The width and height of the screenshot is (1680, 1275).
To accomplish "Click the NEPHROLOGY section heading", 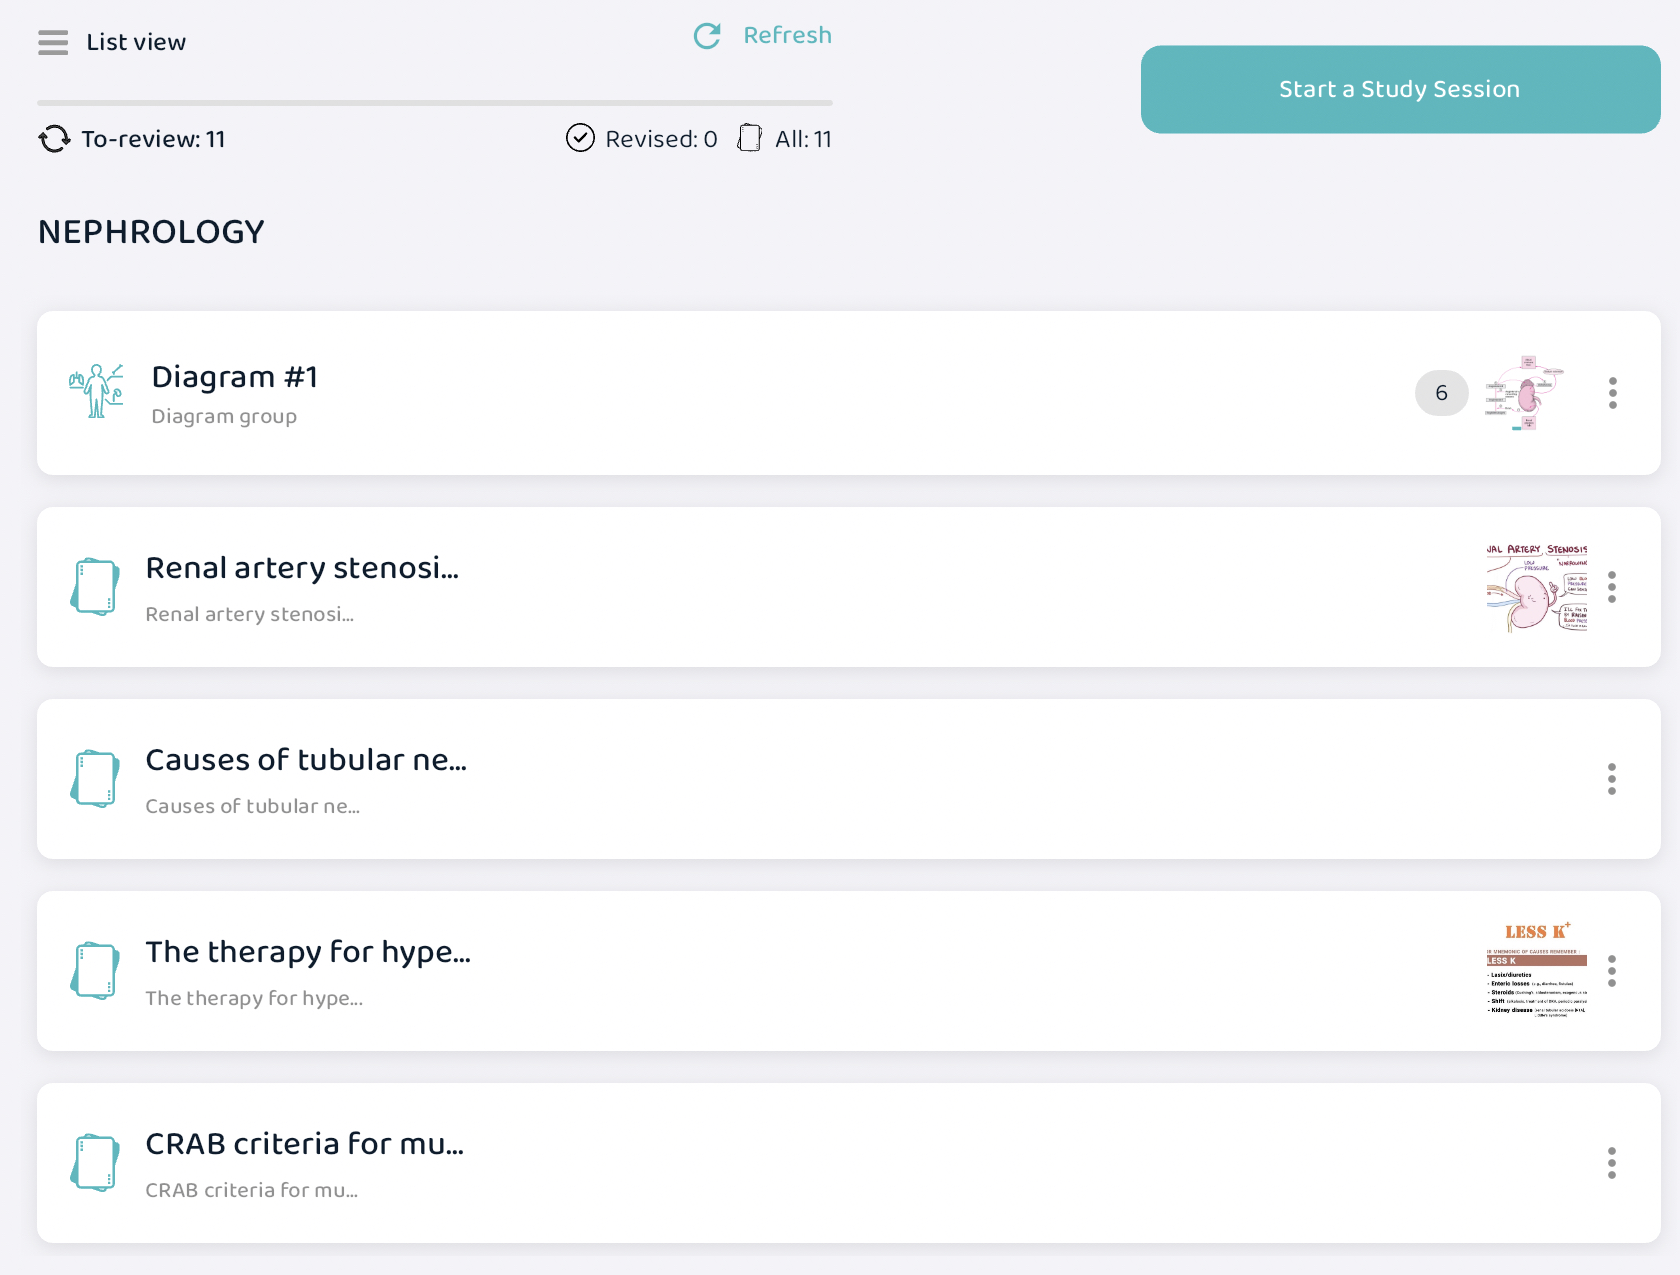I will click(x=151, y=232).
